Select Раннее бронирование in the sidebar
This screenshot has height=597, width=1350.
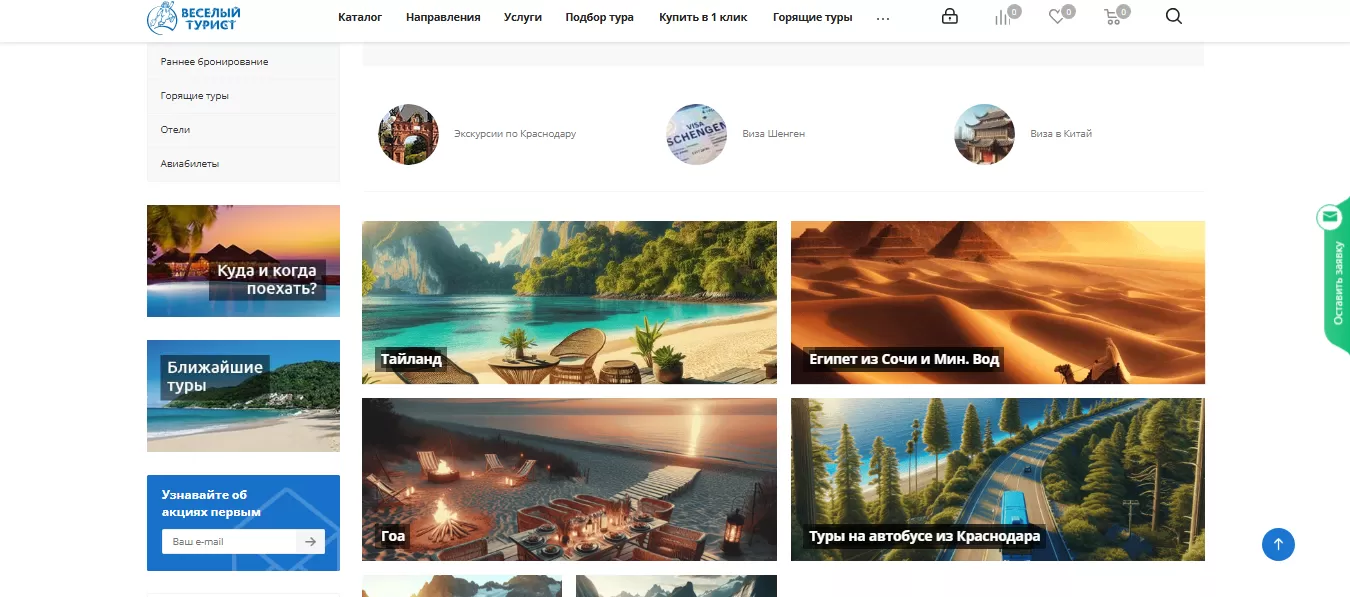[214, 62]
